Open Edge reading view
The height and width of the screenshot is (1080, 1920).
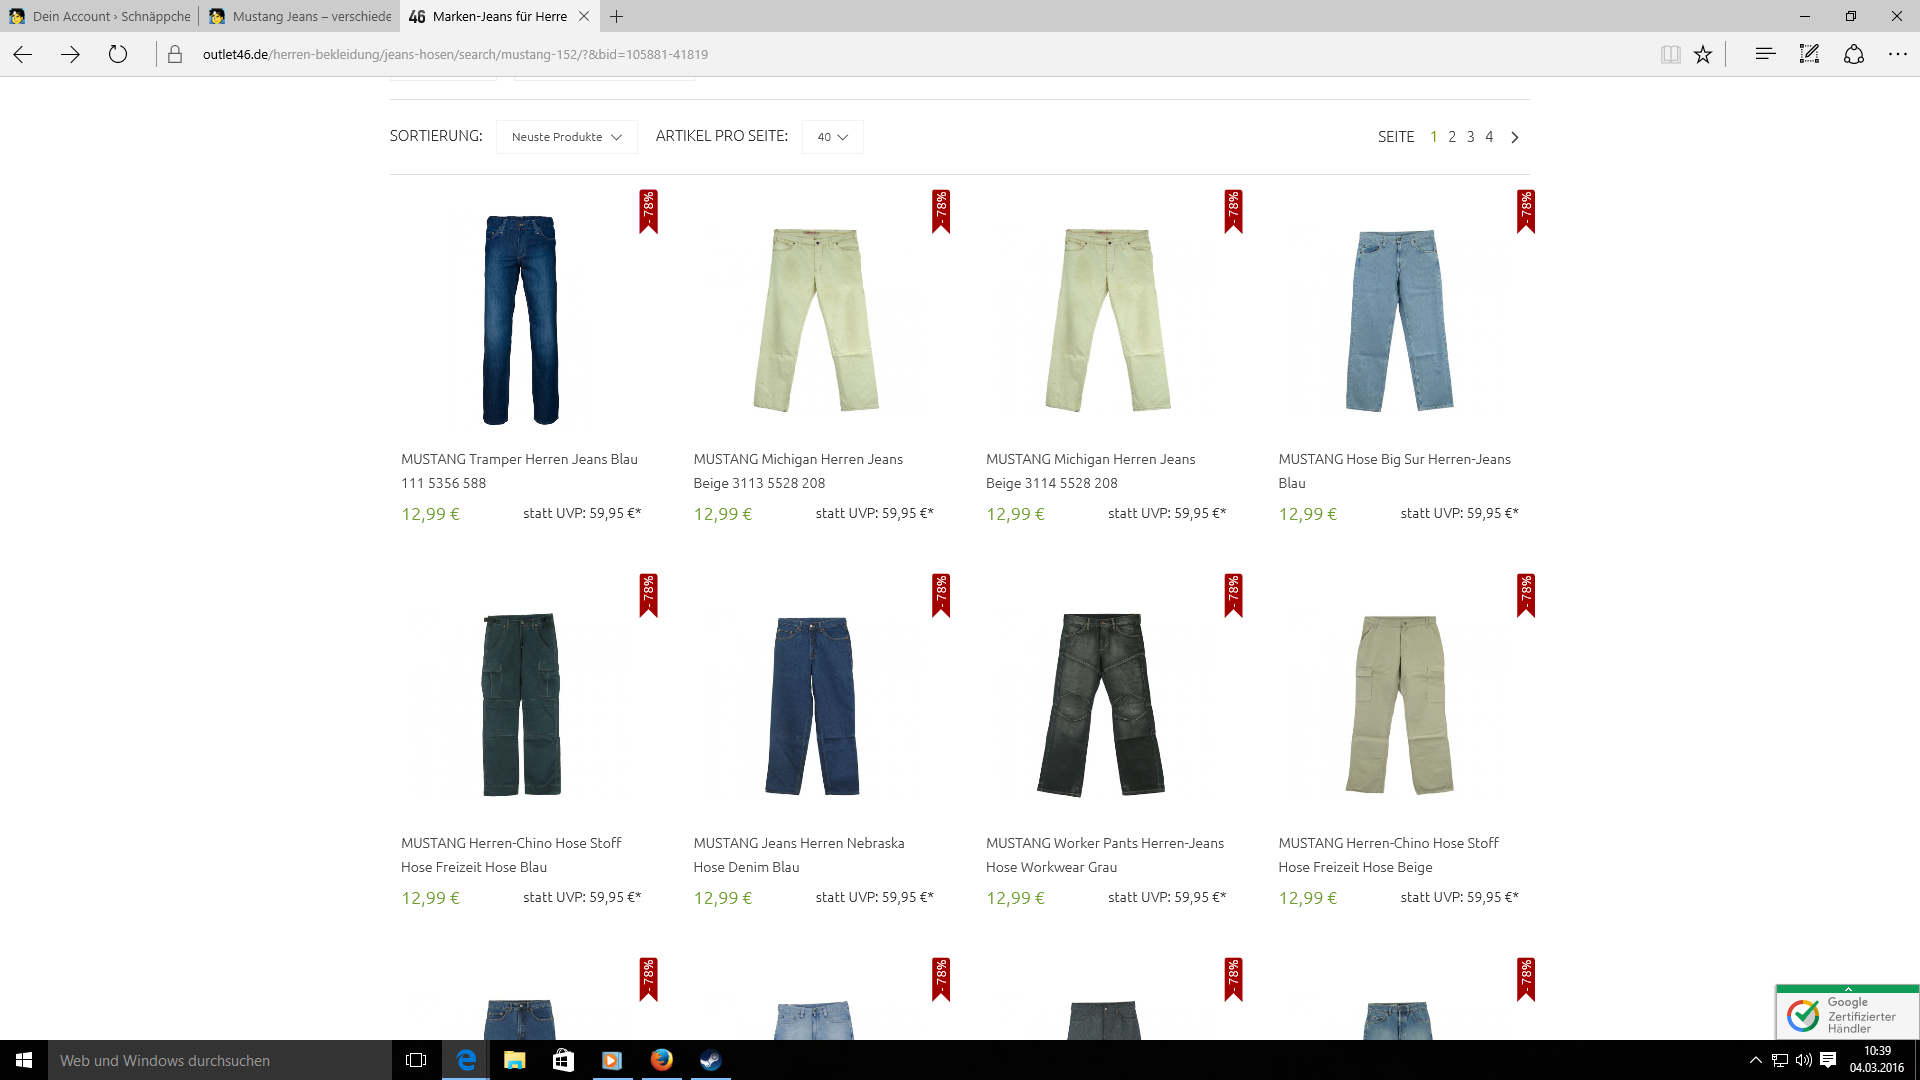click(1670, 55)
